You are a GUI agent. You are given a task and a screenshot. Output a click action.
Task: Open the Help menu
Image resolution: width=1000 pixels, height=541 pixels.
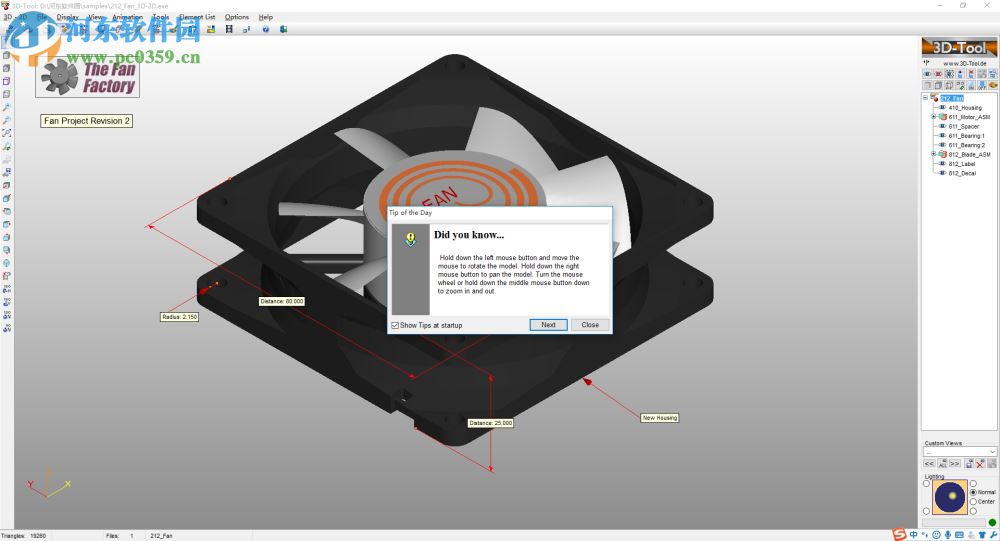tap(265, 17)
